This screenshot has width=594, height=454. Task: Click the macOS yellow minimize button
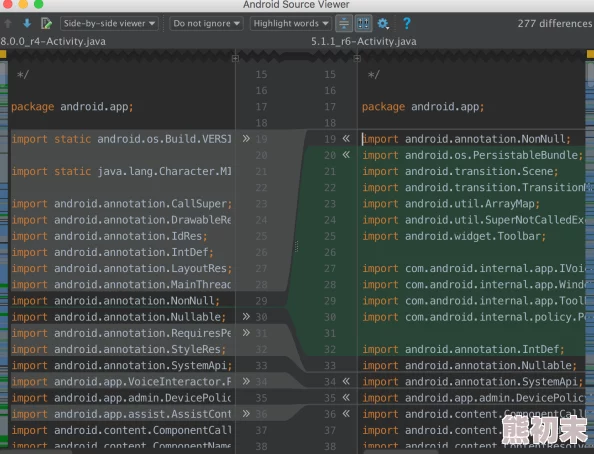coord(23,4)
